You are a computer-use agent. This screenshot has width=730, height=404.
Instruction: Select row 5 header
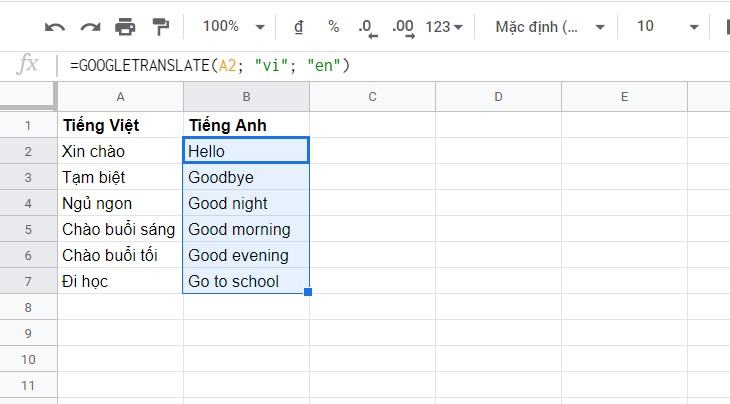28,229
